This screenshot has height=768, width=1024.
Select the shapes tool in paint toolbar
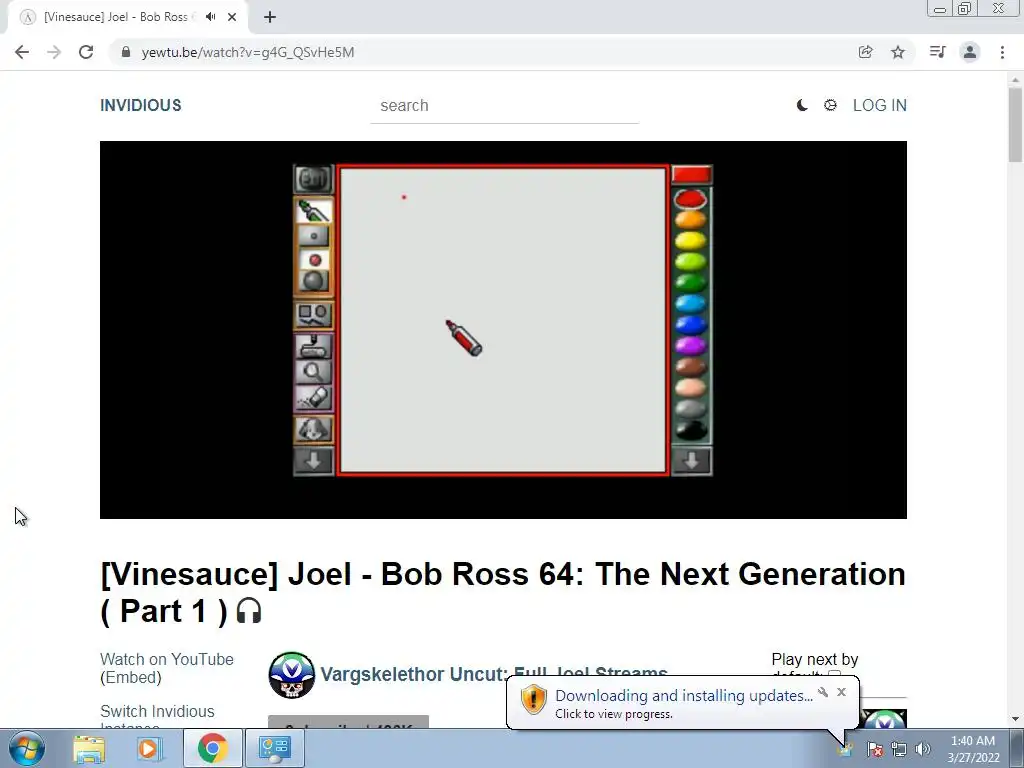tap(313, 315)
